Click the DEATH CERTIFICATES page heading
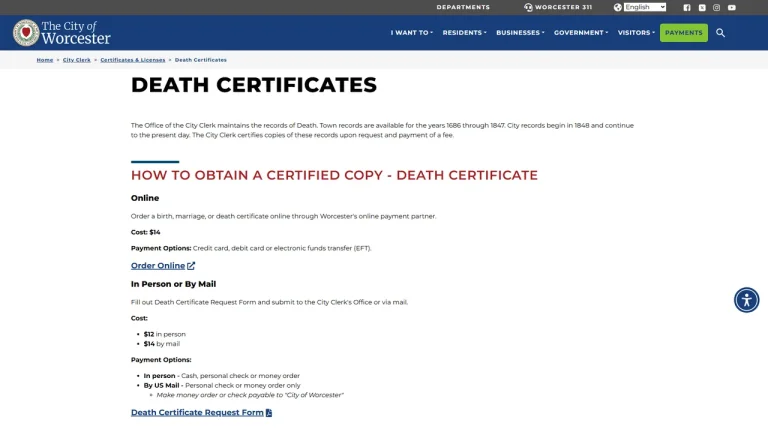 point(254,85)
